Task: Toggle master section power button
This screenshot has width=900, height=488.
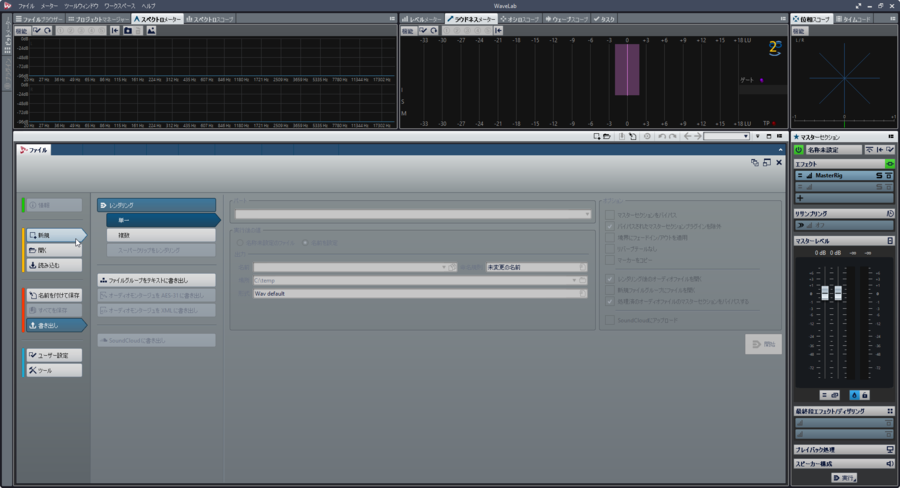Action: point(798,150)
